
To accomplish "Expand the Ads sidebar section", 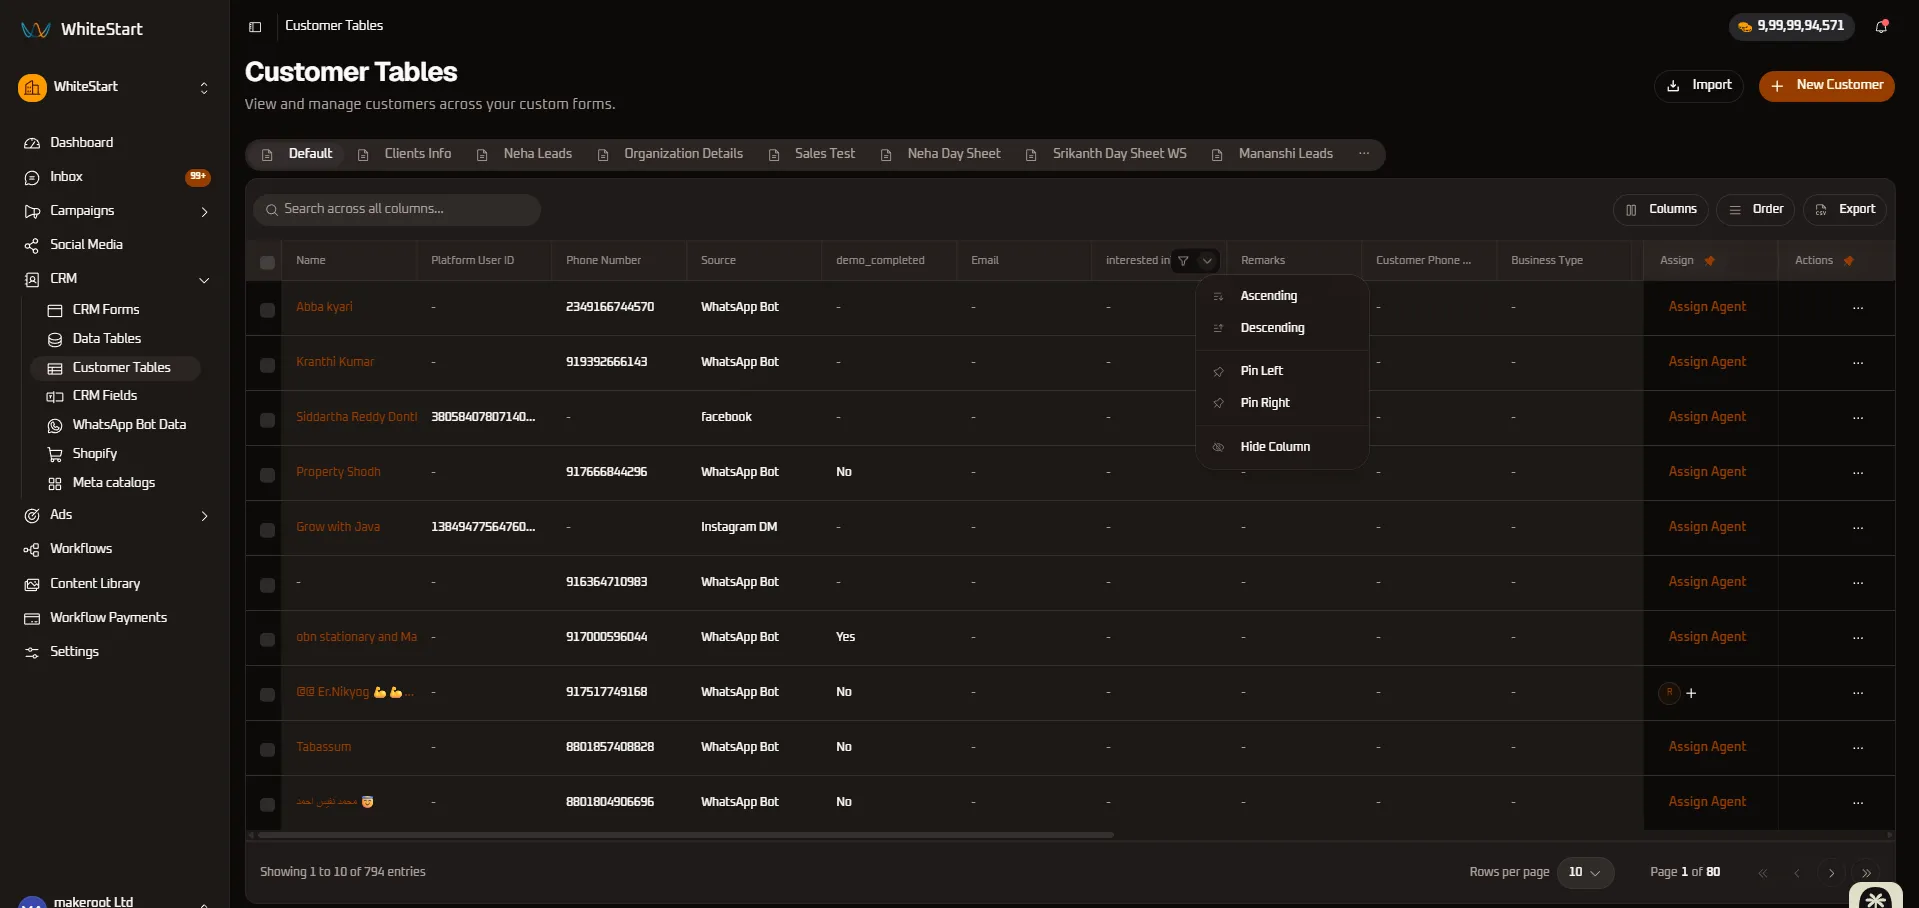I will coord(204,516).
